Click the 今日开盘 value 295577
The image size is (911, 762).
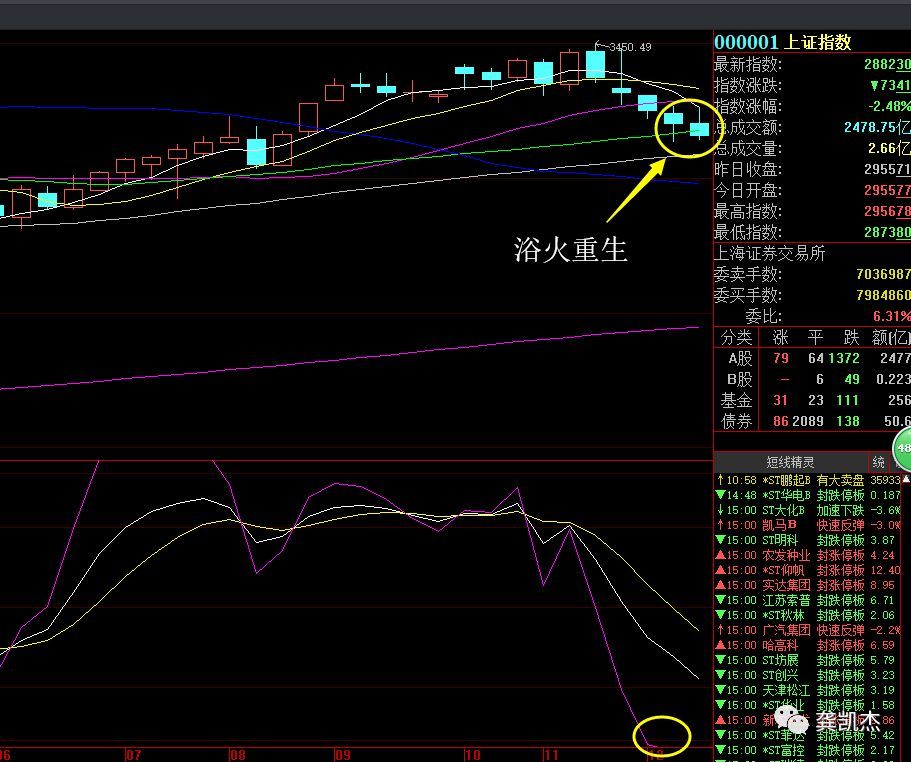[887, 190]
